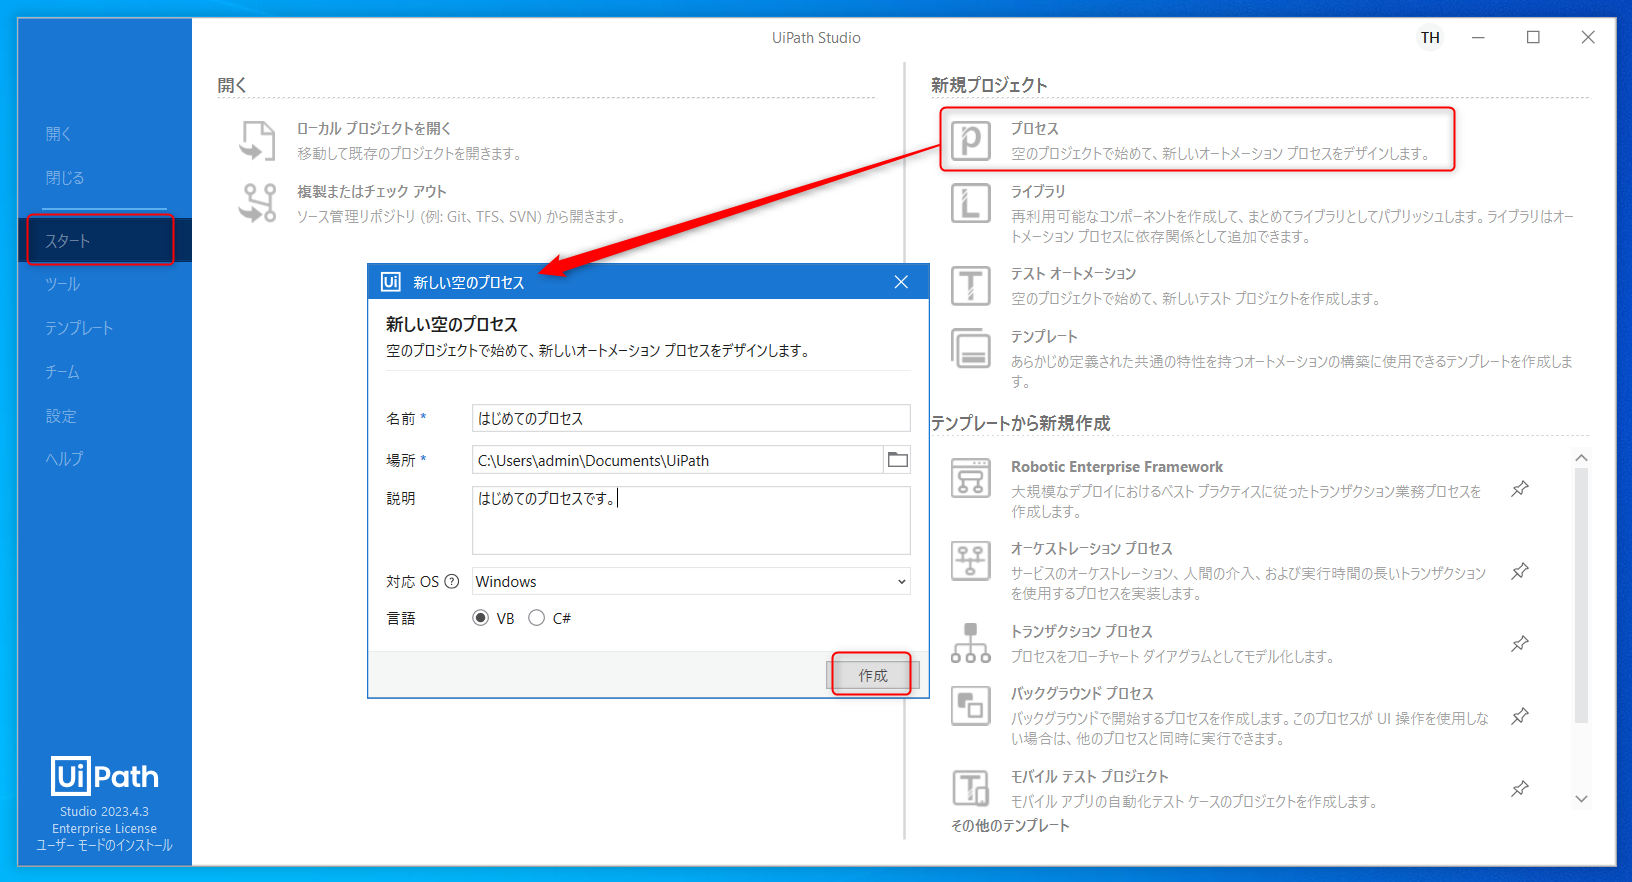Click the バックグラウンド プロセス title
1632x882 pixels.
(x=1082, y=693)
